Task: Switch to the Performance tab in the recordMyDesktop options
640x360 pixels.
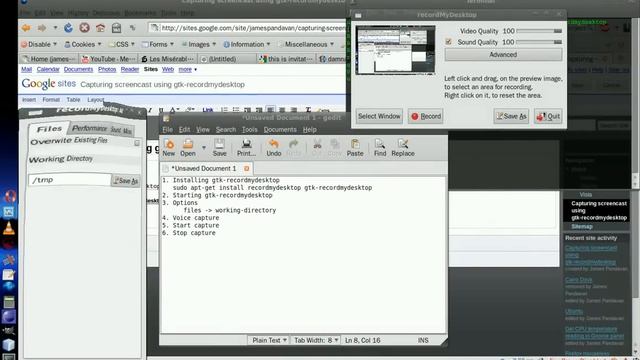Action: pos(89,128)
